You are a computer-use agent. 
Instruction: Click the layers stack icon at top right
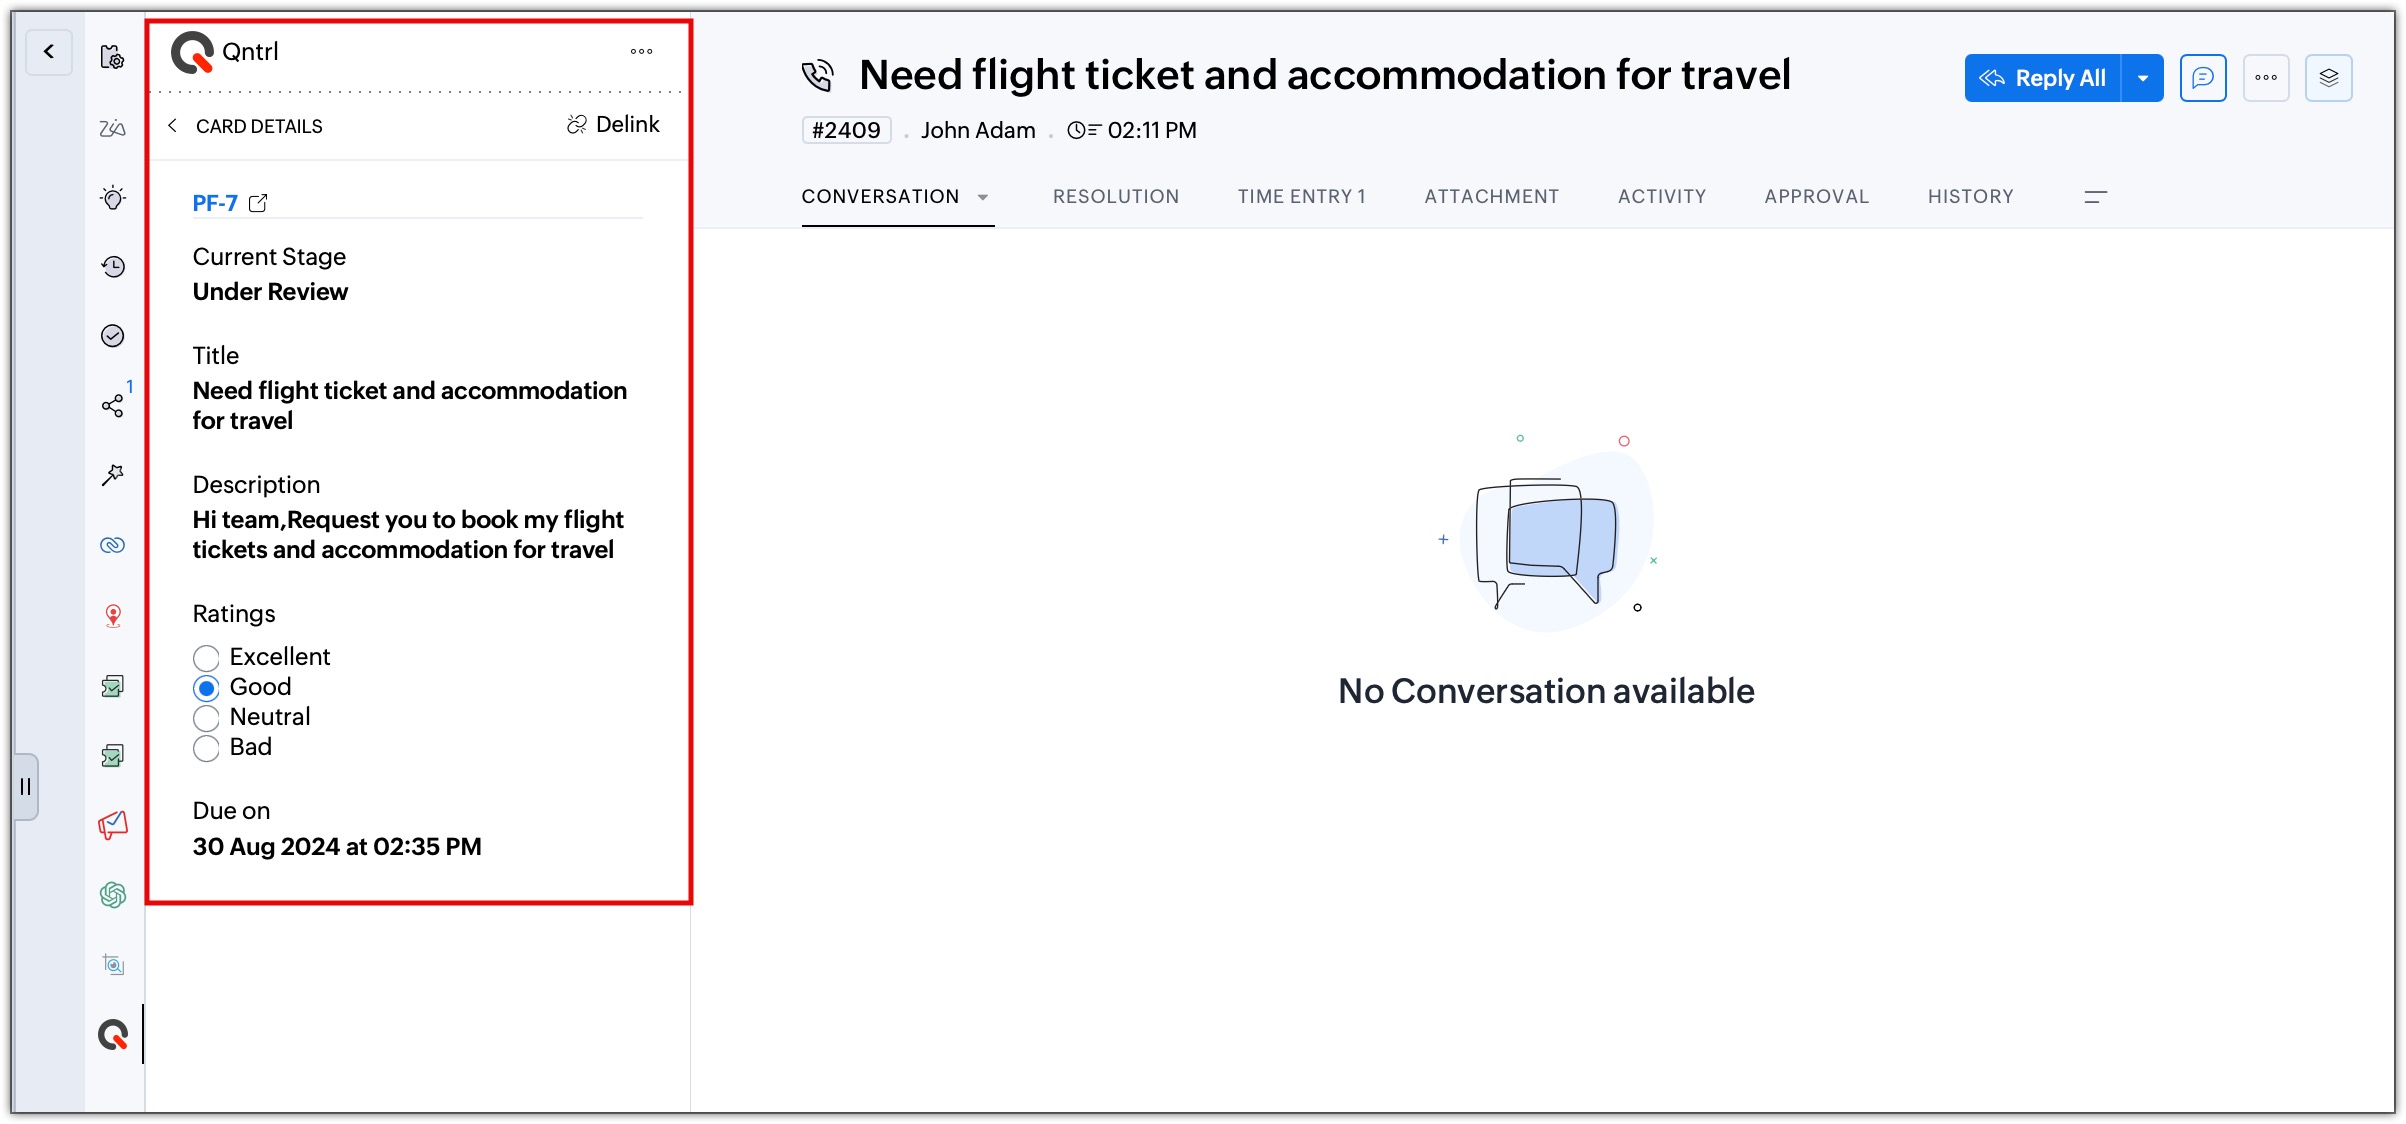click(x=2328, y=78)
